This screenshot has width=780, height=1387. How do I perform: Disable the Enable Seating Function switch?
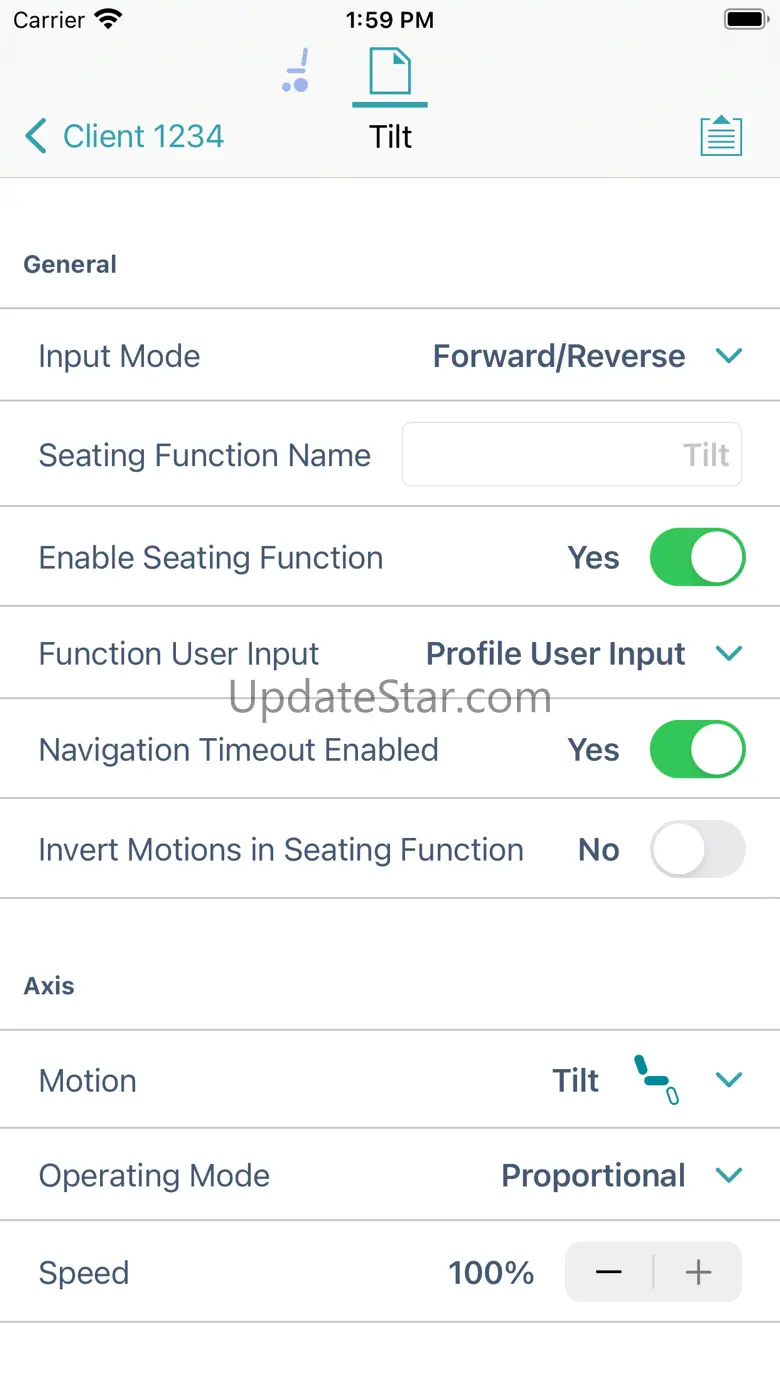(x=697, y=557)
